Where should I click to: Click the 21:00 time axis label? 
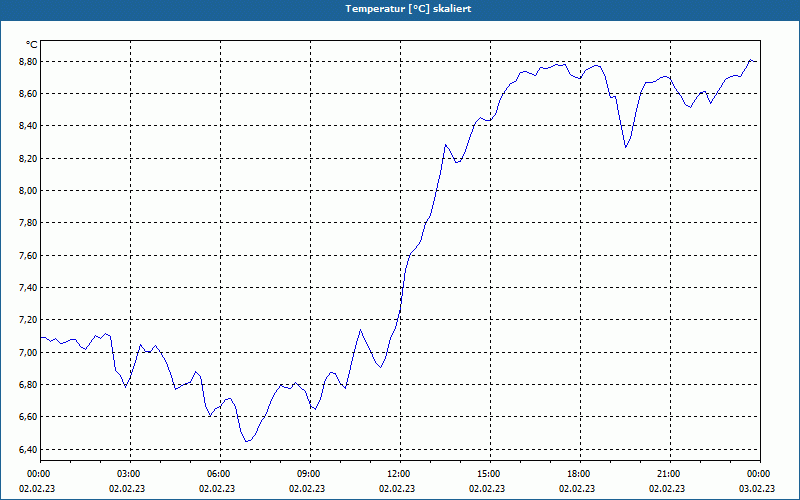pyautogui.click(x=667, y=474)
